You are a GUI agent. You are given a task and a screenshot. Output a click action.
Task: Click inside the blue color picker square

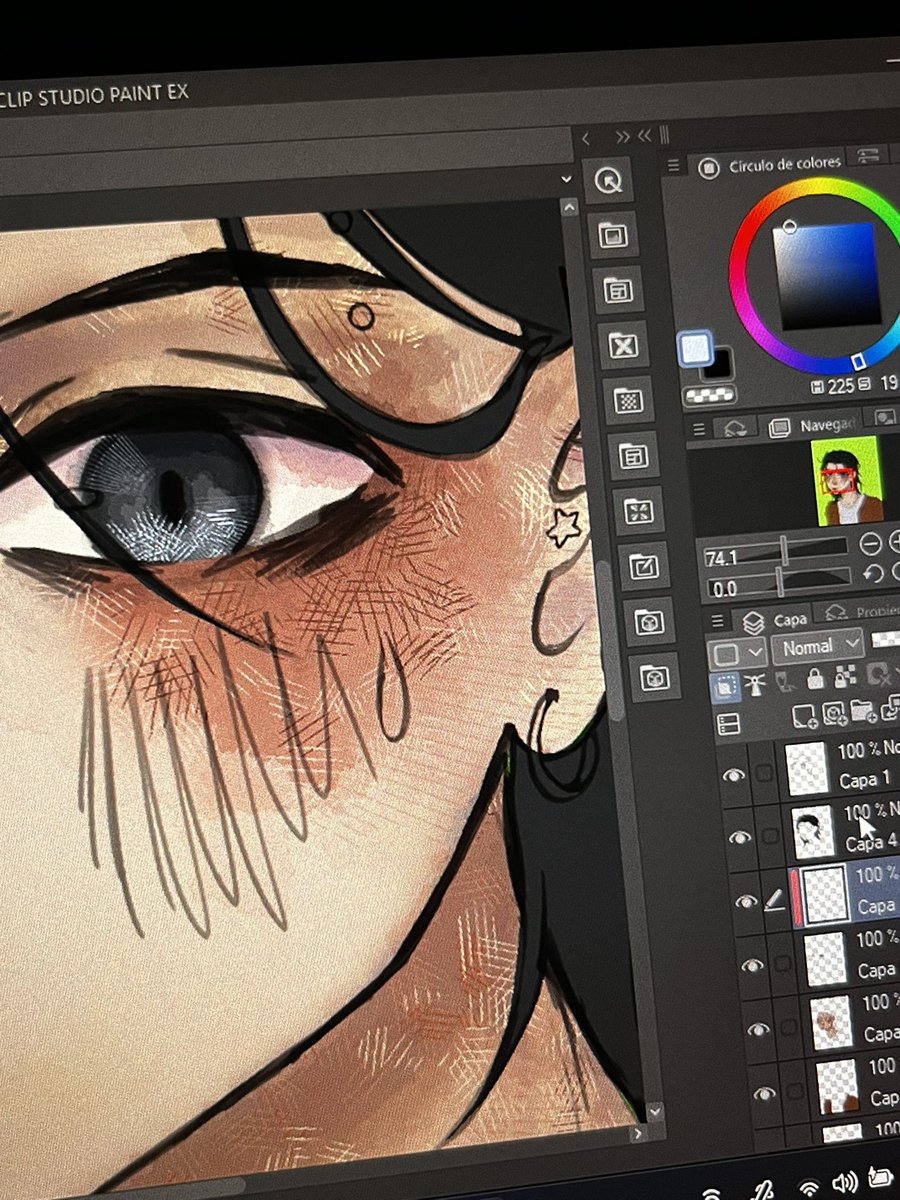point(826,275)
